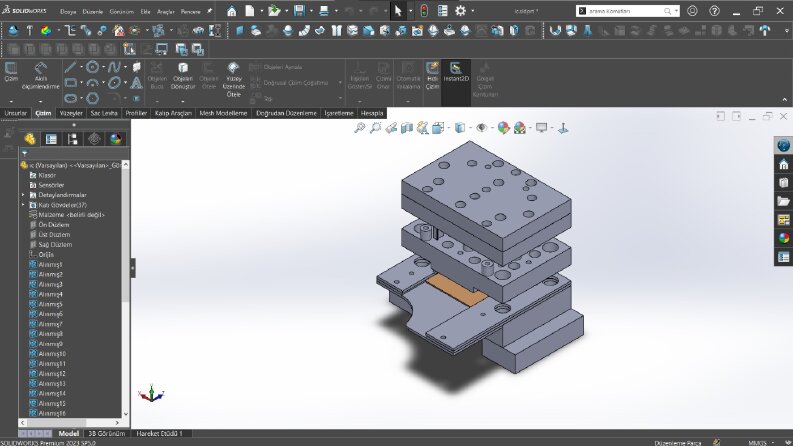This screenshot has height=446, width=793.
Task: Pin the menu bar with pushpin icon
Action: (x=210, y=11)
